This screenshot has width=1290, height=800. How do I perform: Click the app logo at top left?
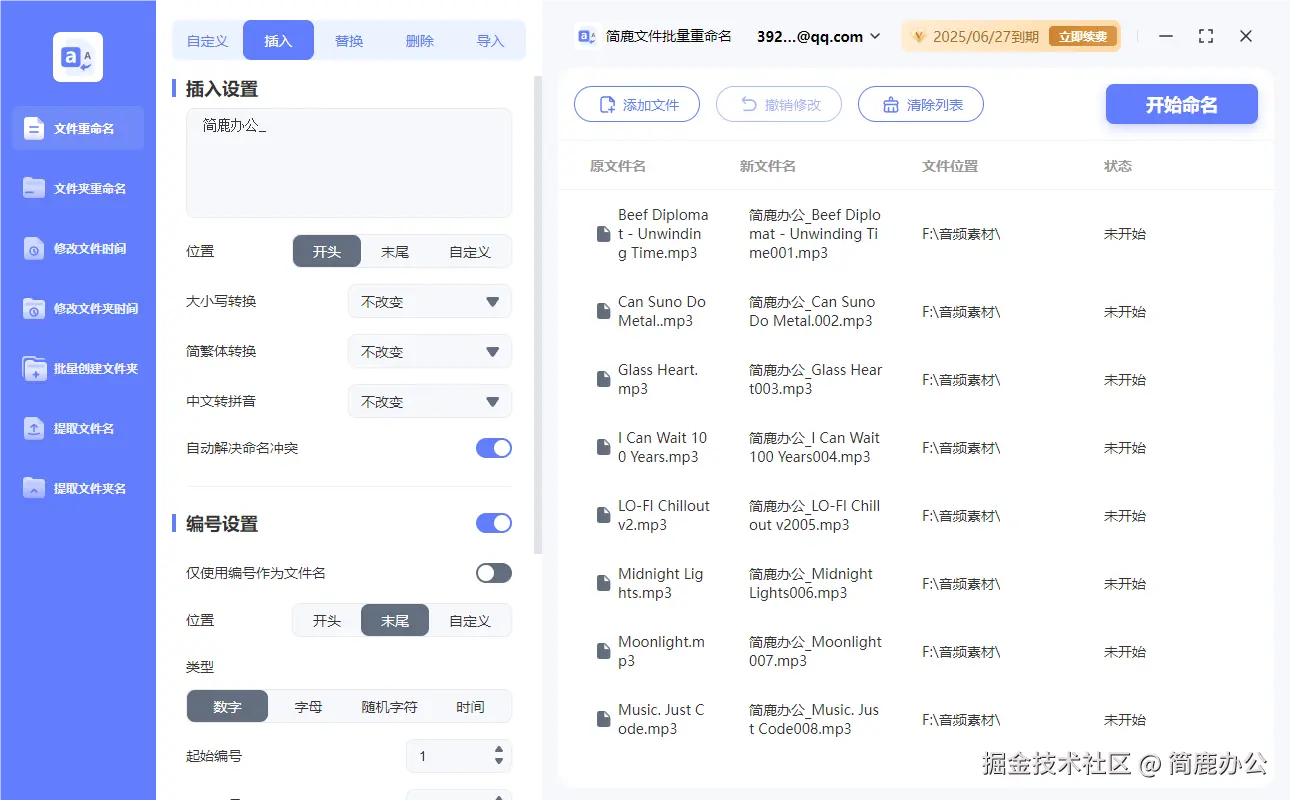77,57
